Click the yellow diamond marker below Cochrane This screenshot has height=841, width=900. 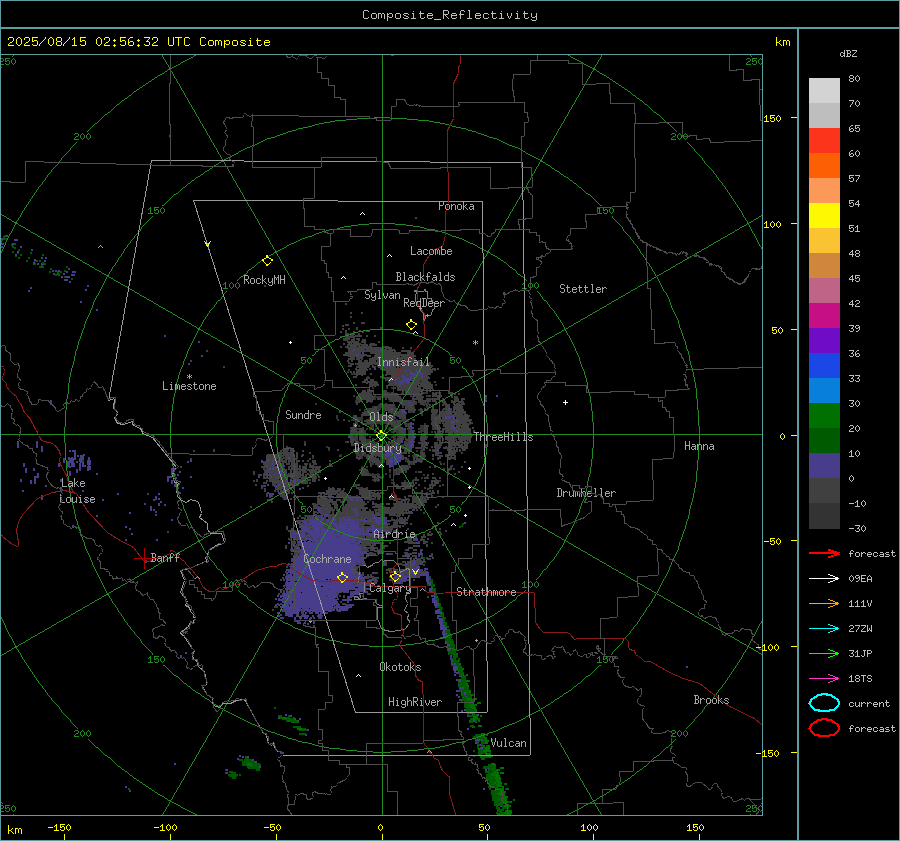[x=342, y=577]
